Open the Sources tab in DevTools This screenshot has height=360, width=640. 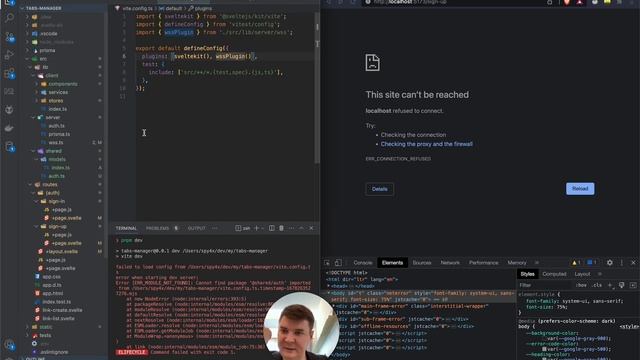coord(422,263)
